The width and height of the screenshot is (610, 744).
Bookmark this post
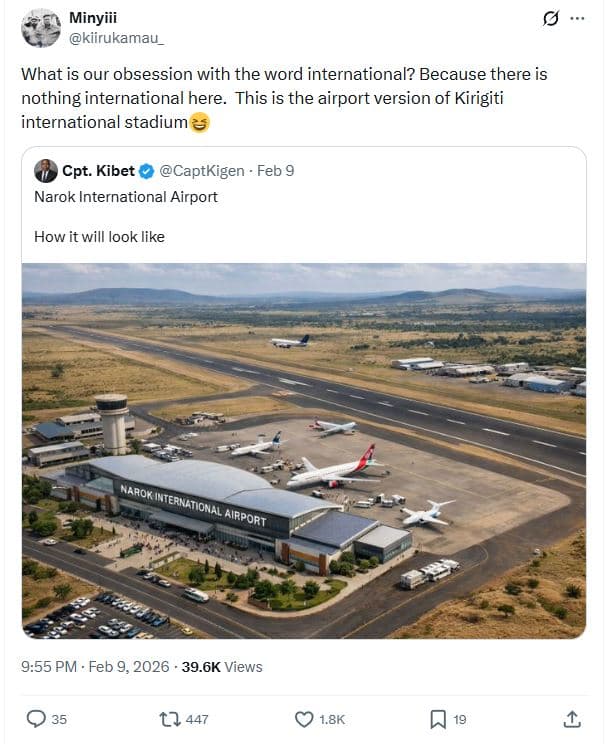(438, 718)
